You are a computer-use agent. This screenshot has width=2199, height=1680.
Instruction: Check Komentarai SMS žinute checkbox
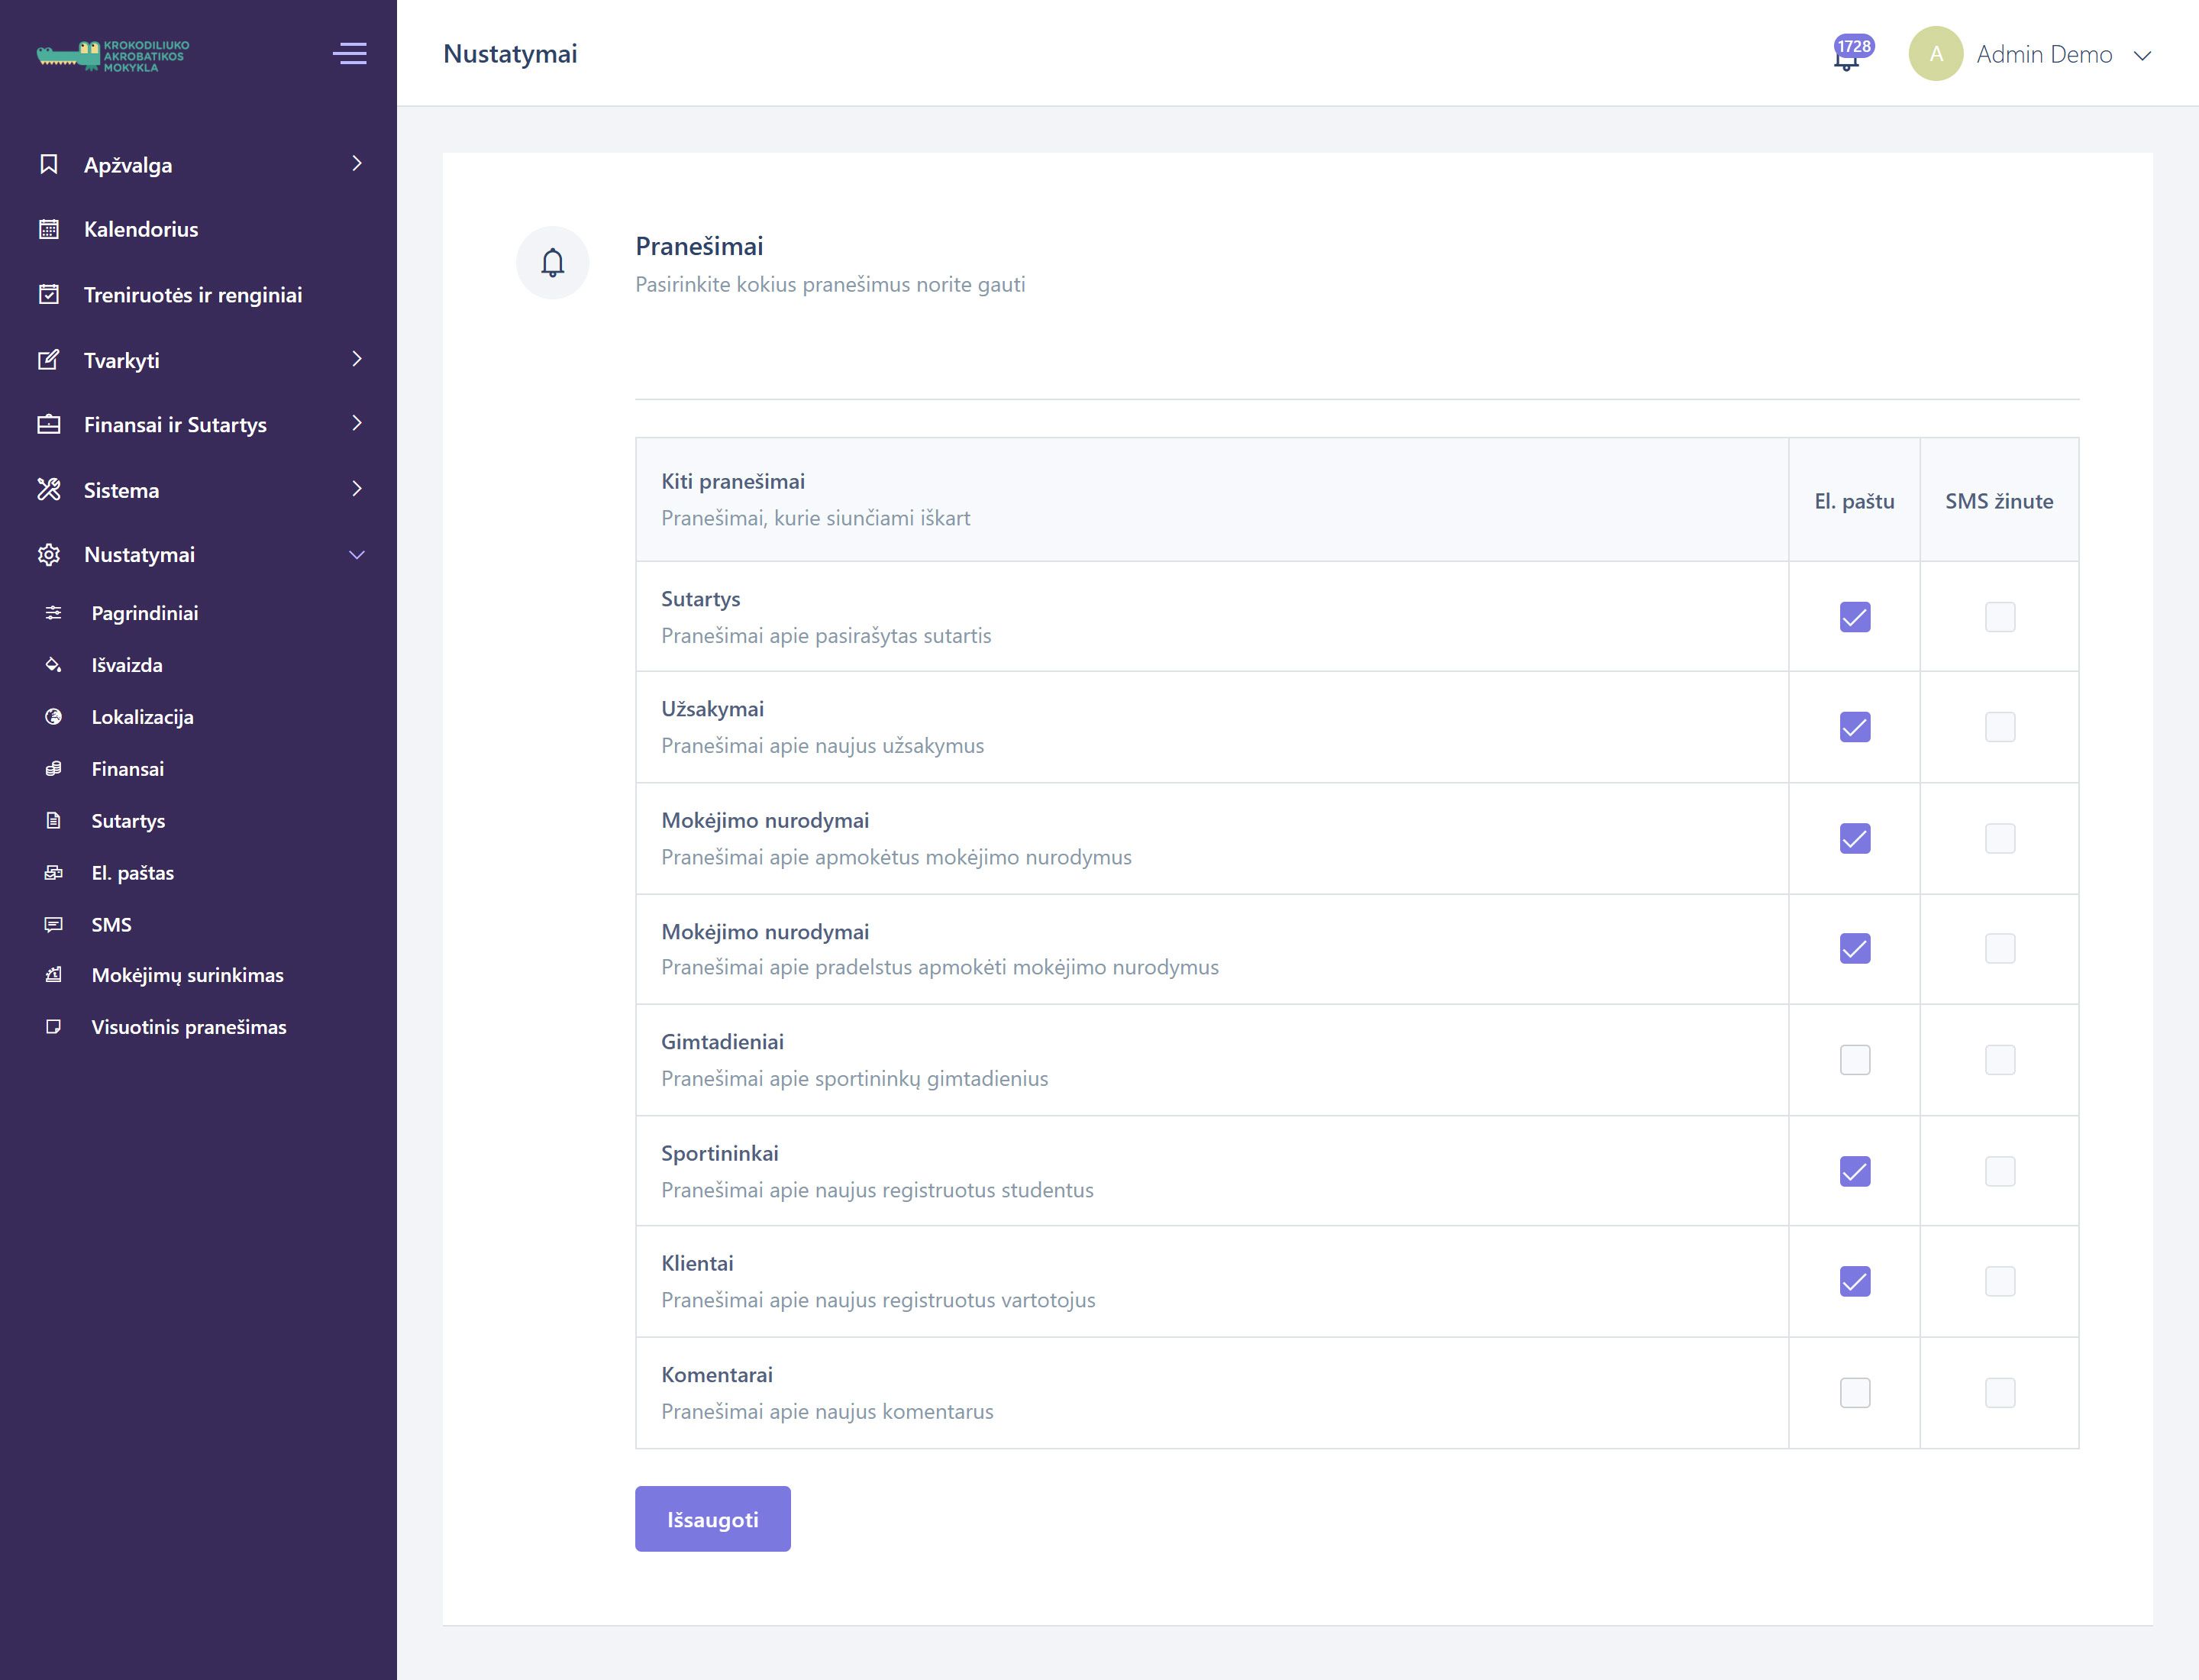coord(1999,1393)
